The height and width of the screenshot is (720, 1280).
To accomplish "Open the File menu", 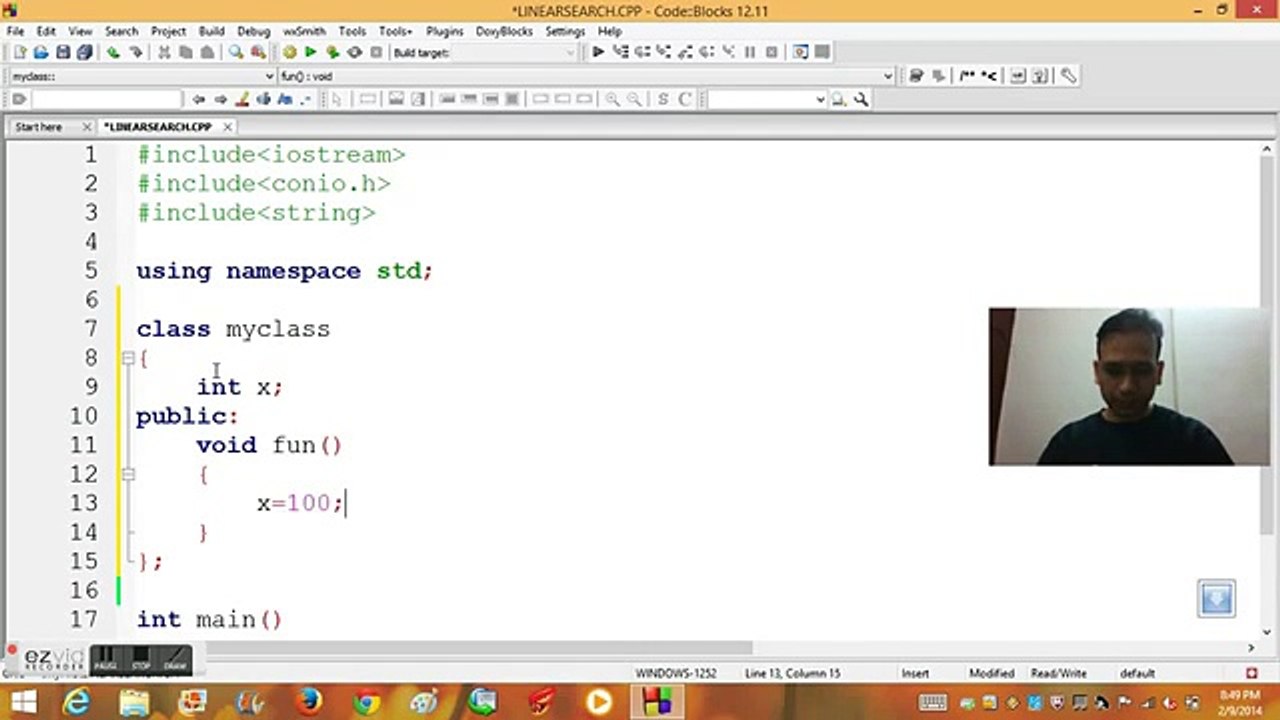I will click(x=15, y=31).
